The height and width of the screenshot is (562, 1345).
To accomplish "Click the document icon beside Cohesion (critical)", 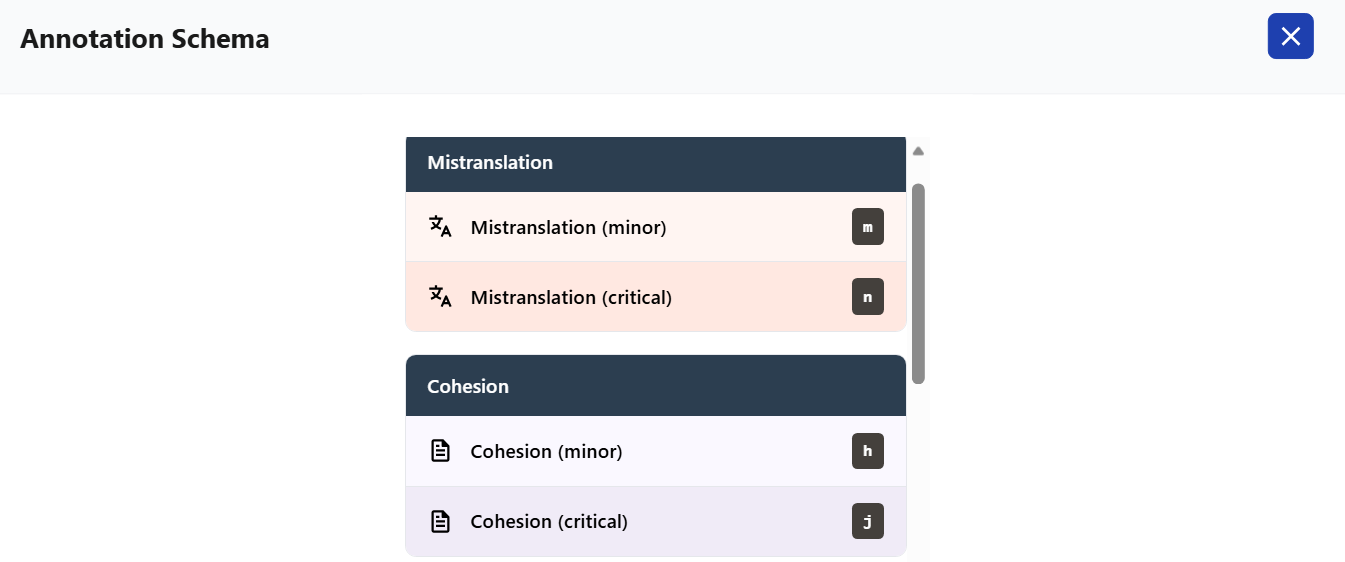I will tap(440, 521).
